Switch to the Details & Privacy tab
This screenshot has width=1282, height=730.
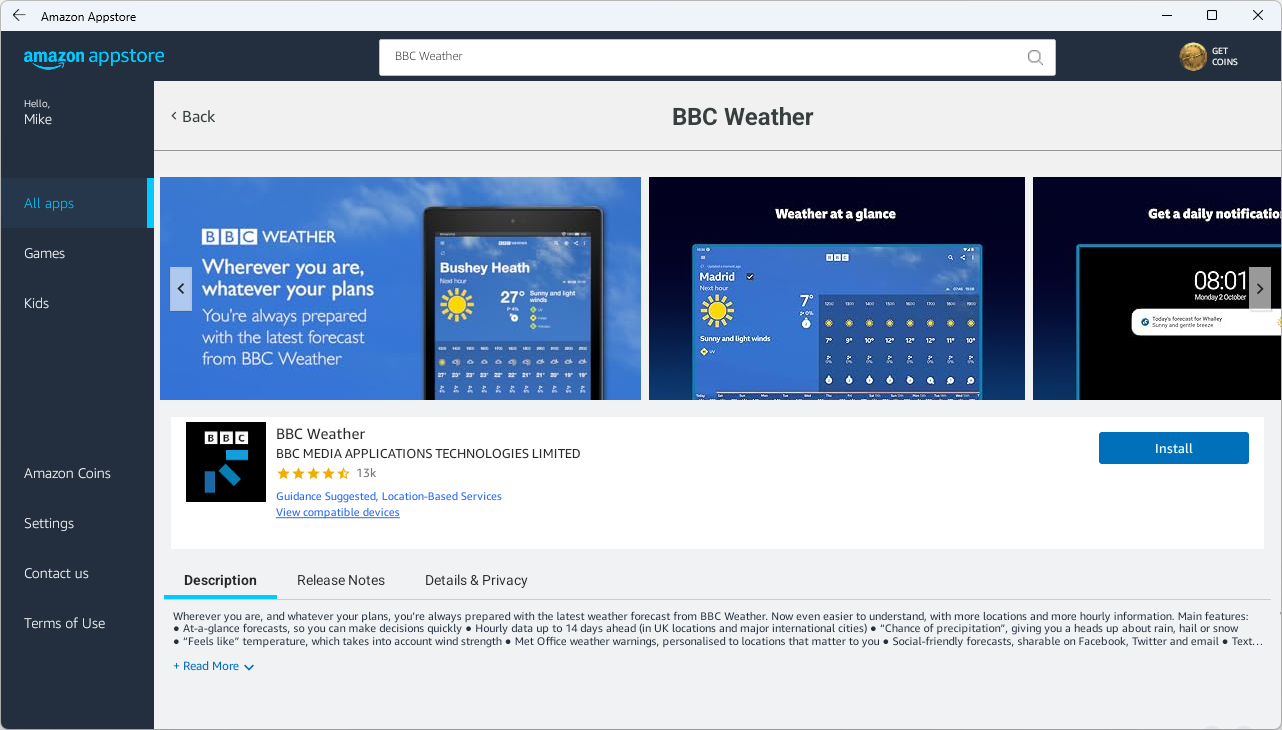[x=476, y=580]
